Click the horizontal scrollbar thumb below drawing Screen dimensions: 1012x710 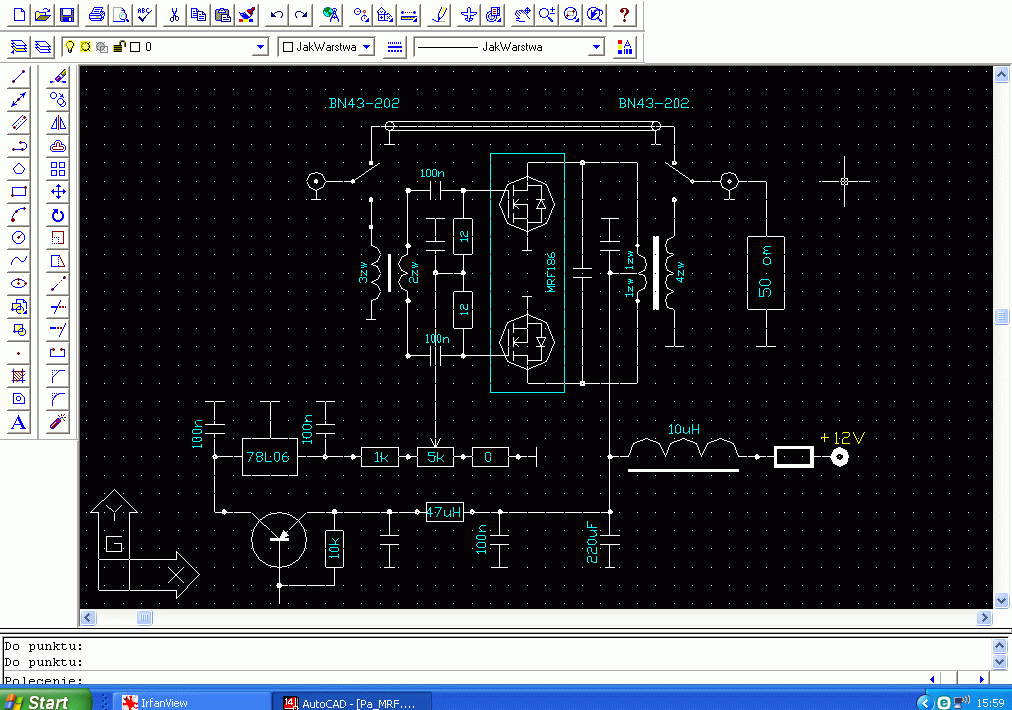click(x=145, y=618)
